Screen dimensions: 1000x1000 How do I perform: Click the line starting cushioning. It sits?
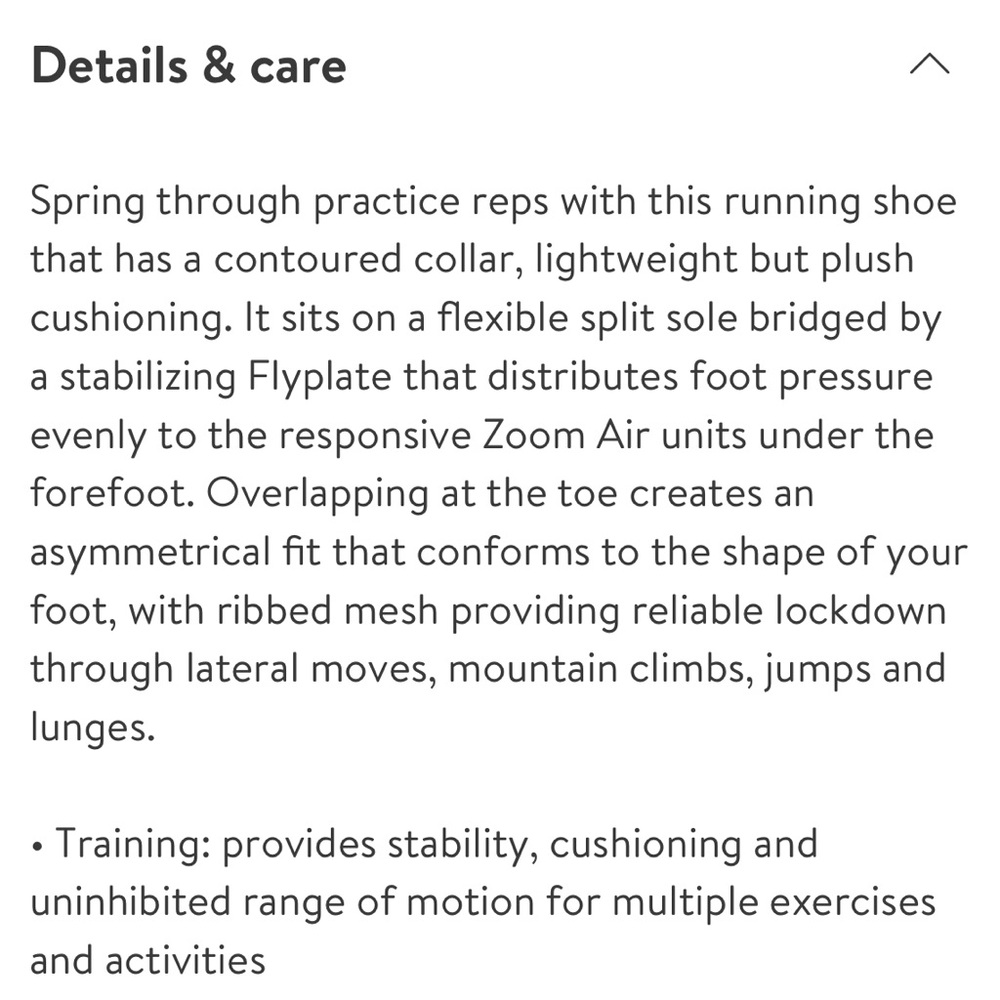coord(486,319)
